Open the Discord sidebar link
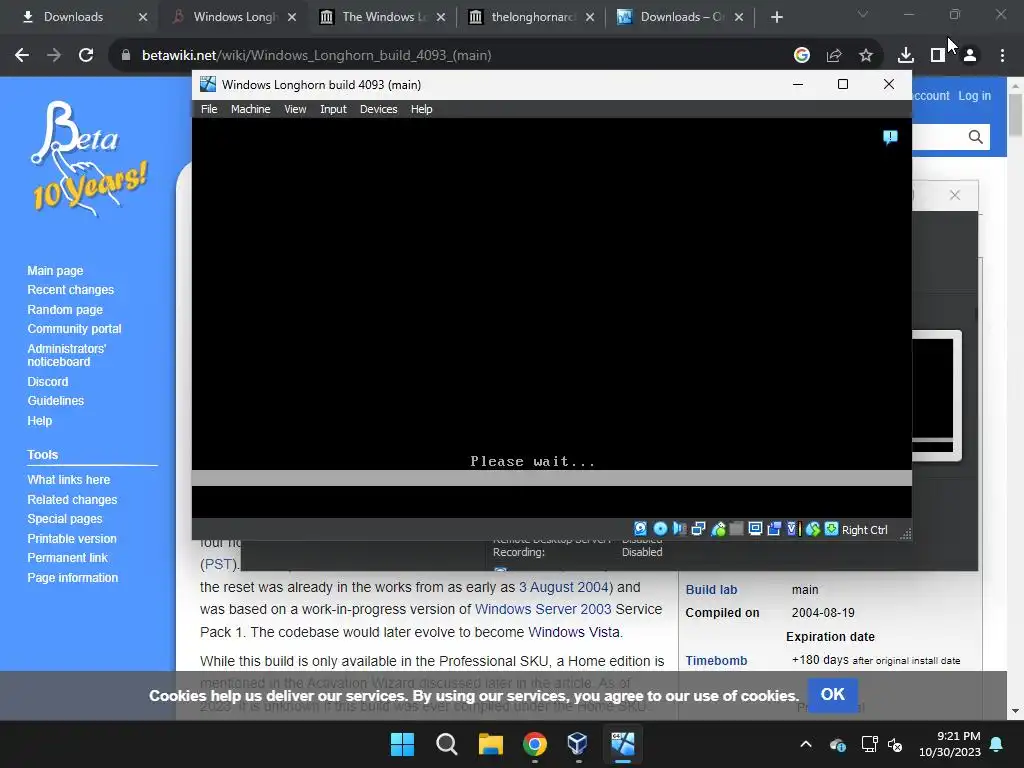Viewport: 1024px width, 768px height. pos(48,381)
